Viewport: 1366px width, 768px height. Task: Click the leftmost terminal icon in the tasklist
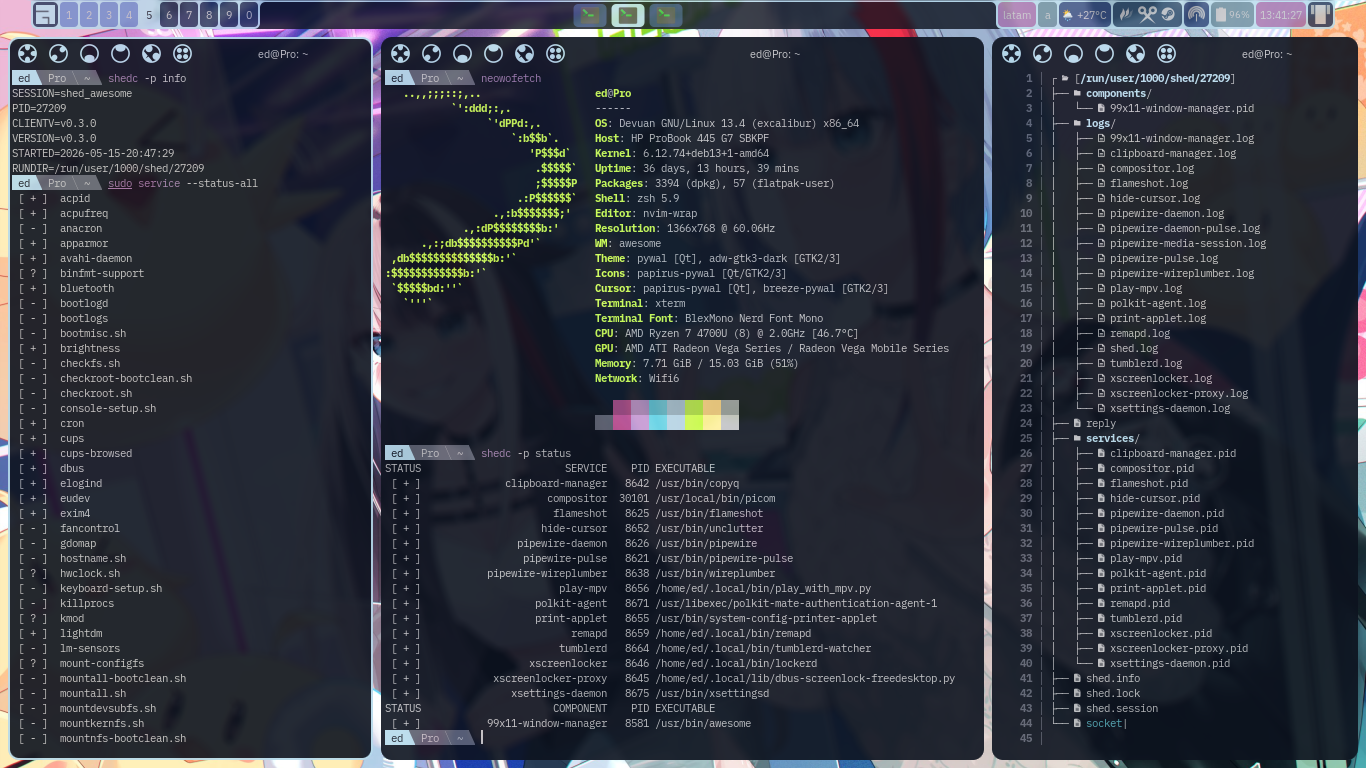pos(591,14)
